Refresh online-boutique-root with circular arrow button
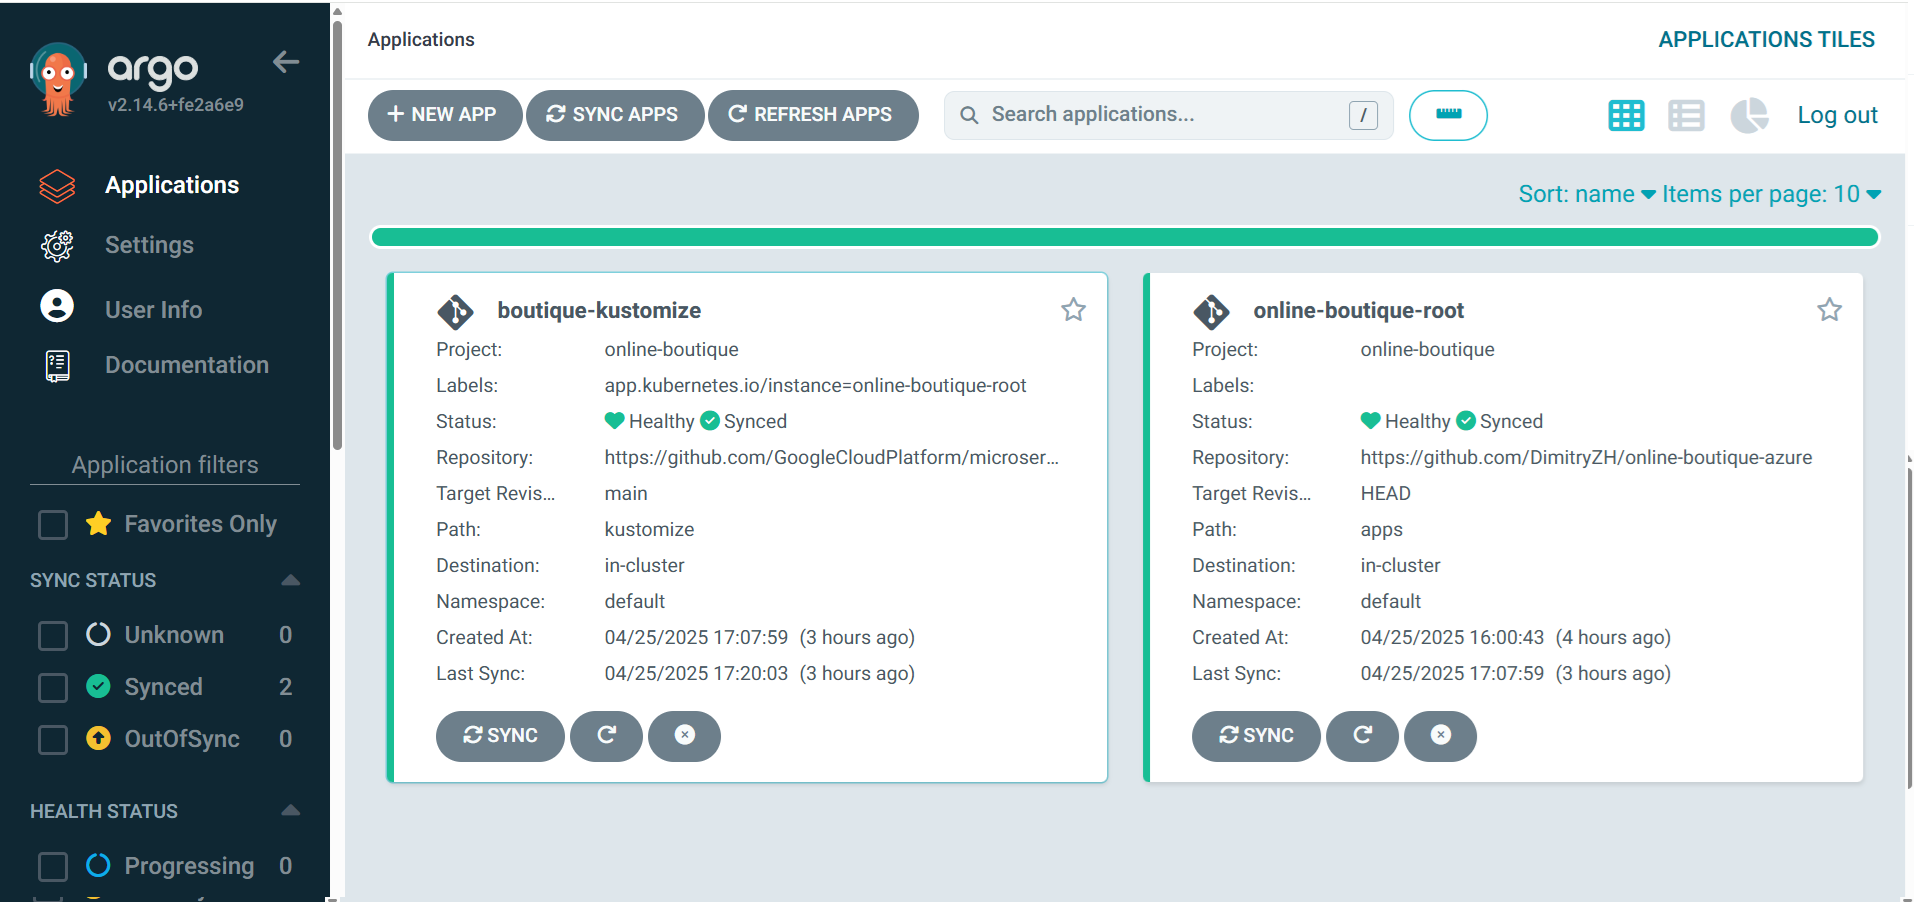Screen dimensions: 1914x902 coord(1362,736)
